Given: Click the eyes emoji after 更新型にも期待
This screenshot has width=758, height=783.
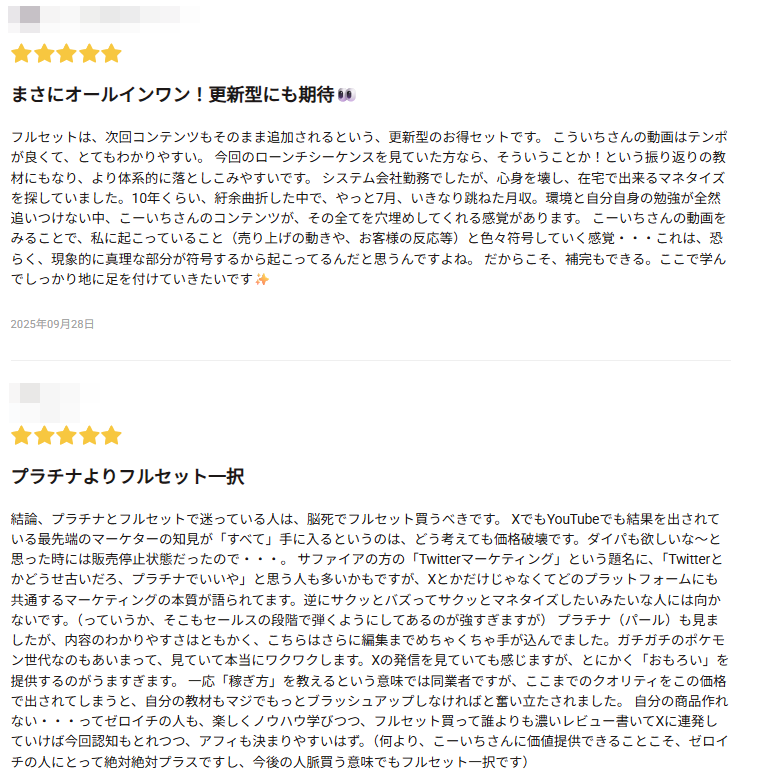Looking at the screenshot, I should 347,95.
